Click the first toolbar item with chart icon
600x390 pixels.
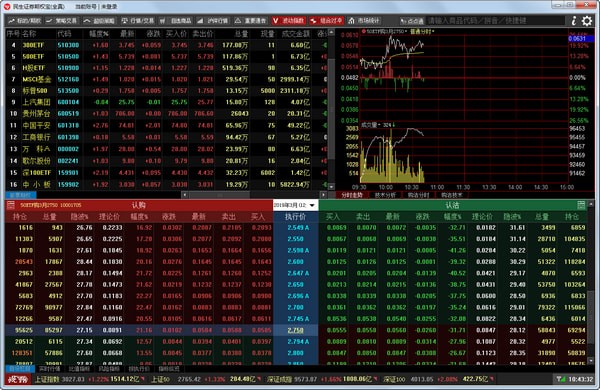tap(24, 21)
